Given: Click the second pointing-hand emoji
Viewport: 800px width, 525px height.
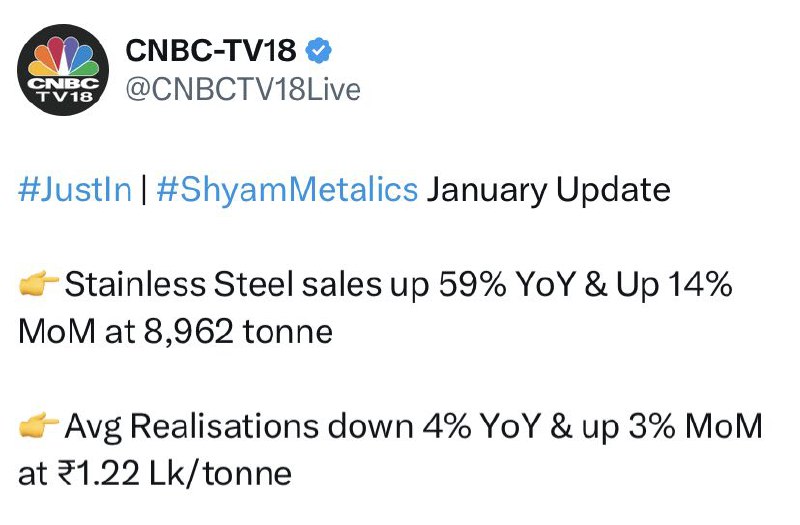Looking at the screenshot, I should tap(39, 424).
